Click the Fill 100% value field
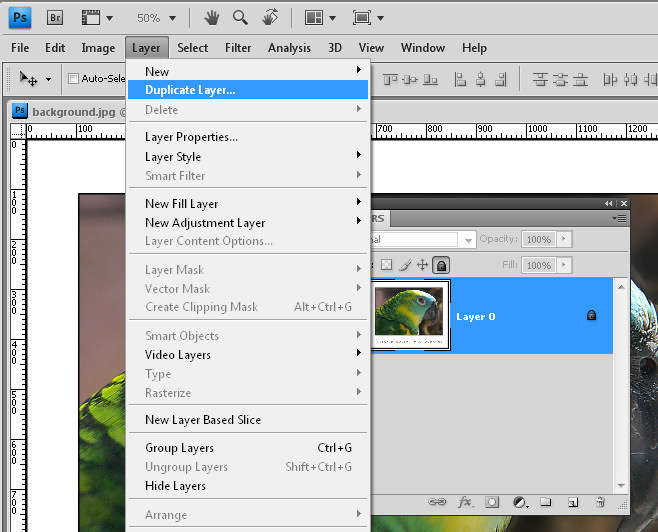This screenshot has width=658, height=532. tap(539, 265)
